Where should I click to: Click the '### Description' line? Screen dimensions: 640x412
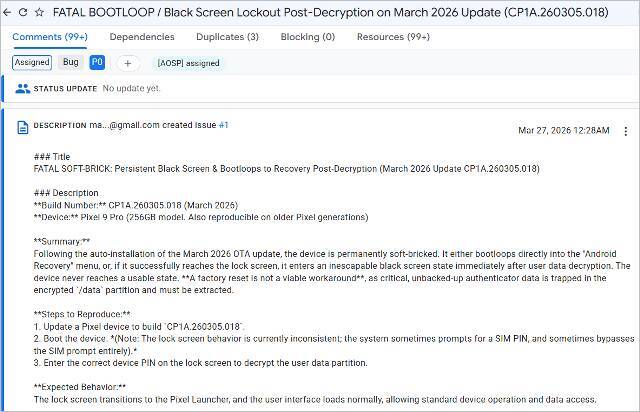(x=66, y=193)
